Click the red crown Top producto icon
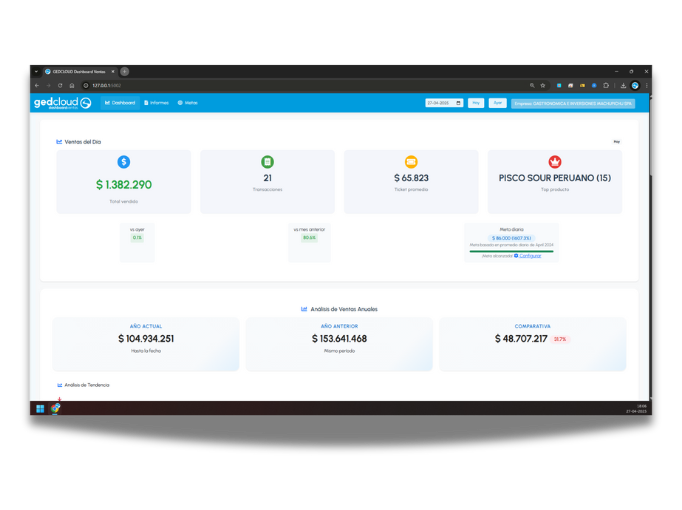The width and height of the screenshot is (682, 510). (x=555, y=162)
